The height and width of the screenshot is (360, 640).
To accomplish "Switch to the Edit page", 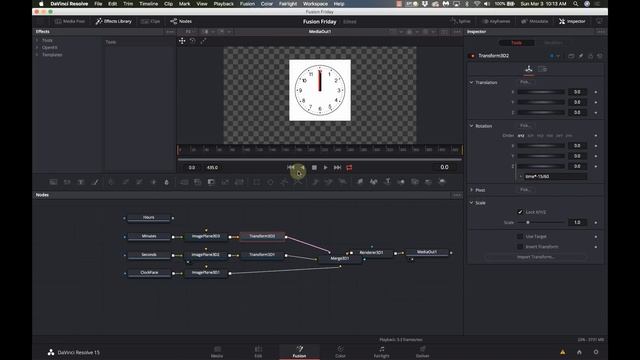I will (x=258, y=351).
